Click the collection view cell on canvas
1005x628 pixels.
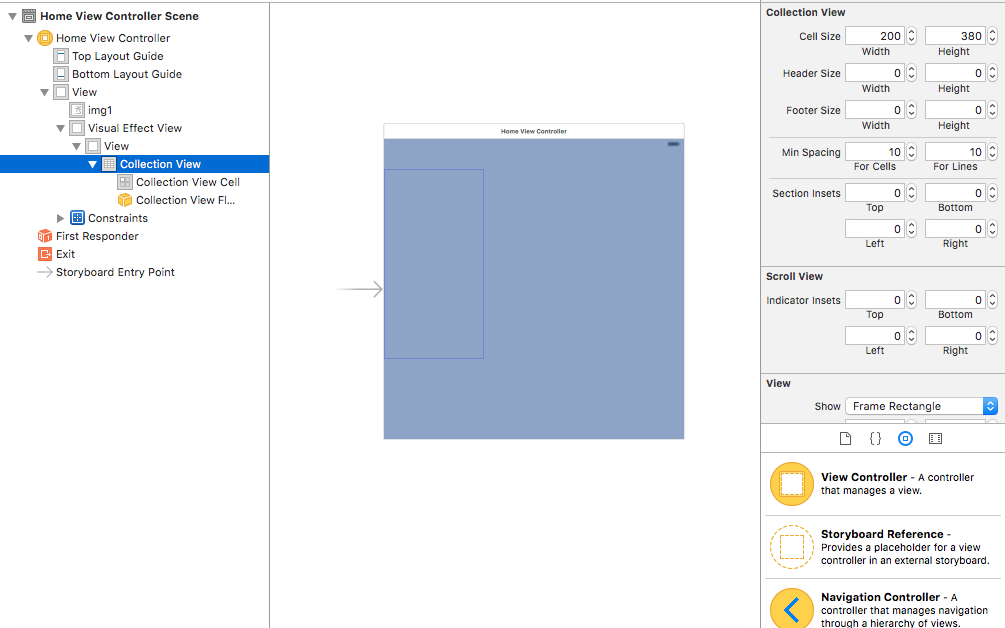(434, 264)
